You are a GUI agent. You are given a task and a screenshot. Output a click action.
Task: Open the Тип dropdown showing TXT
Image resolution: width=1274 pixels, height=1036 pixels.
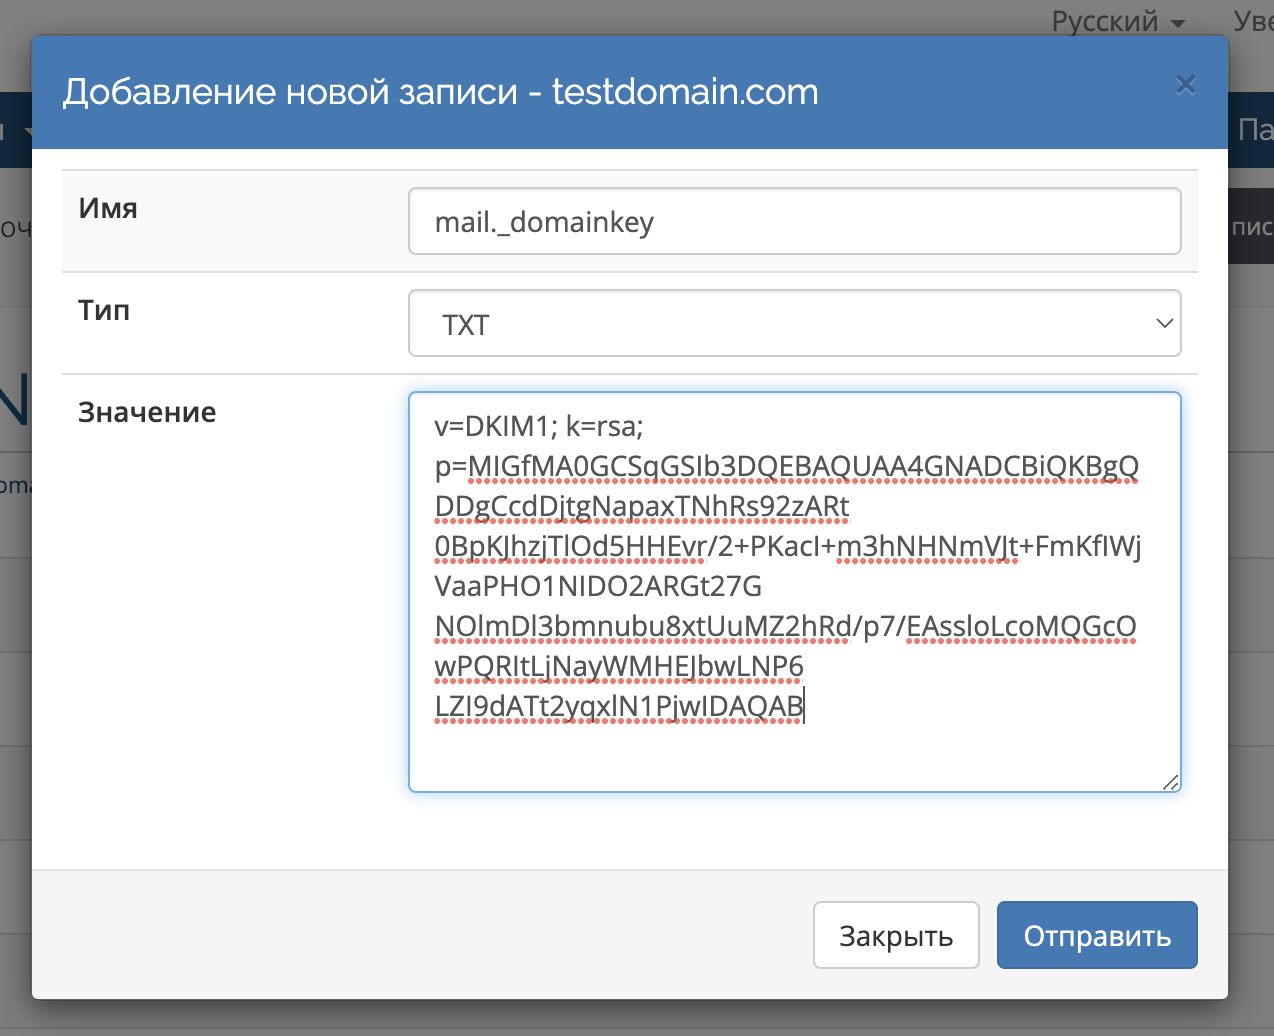click(794, 323)
